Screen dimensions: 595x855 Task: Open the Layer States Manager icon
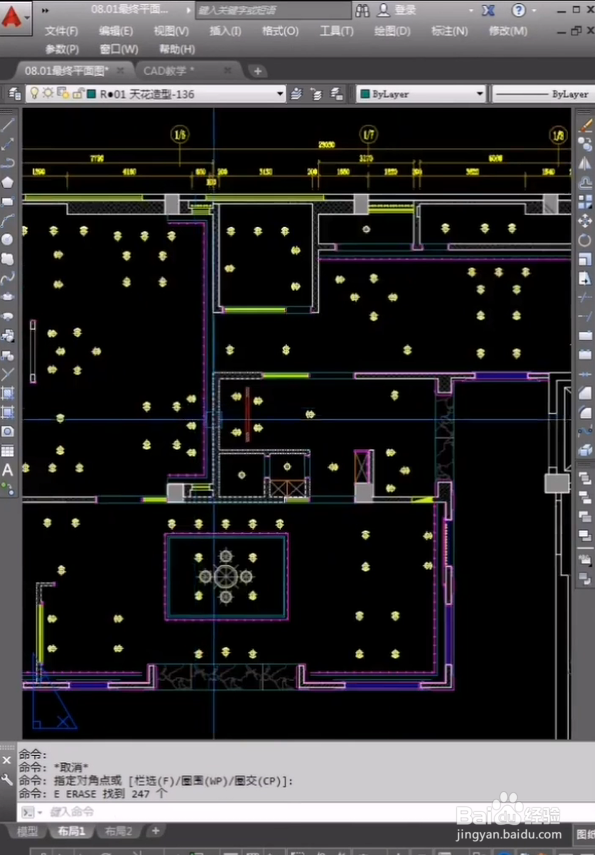point(336,94)
